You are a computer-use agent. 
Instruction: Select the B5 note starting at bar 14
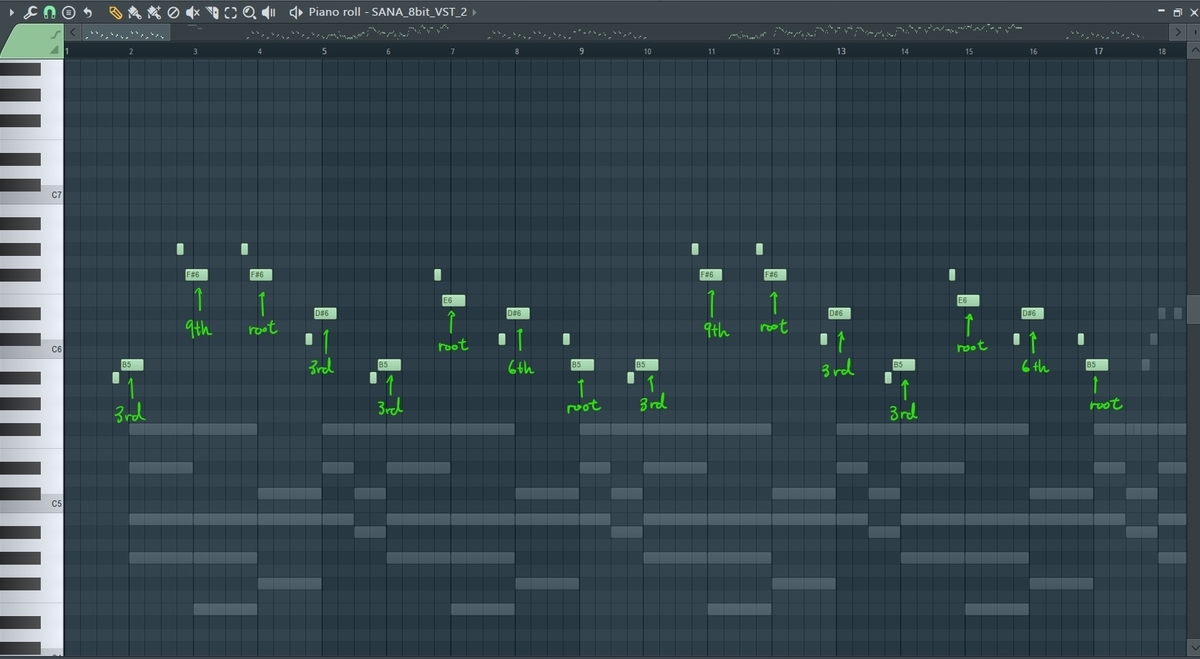click(x=903, y=365)
